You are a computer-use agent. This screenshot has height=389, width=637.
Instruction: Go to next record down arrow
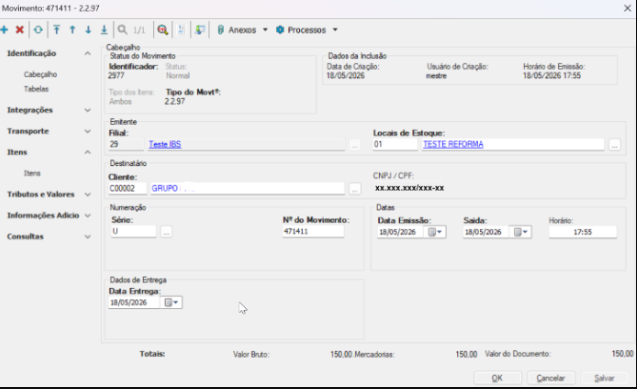tap(88, 30)
